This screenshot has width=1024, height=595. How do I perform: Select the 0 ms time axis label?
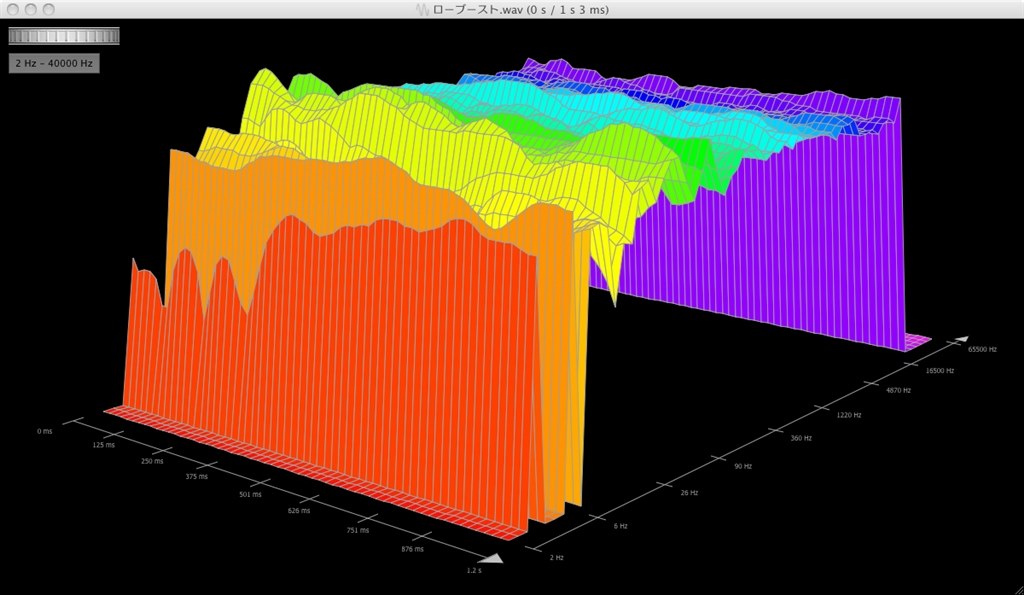tap(44, 431)
